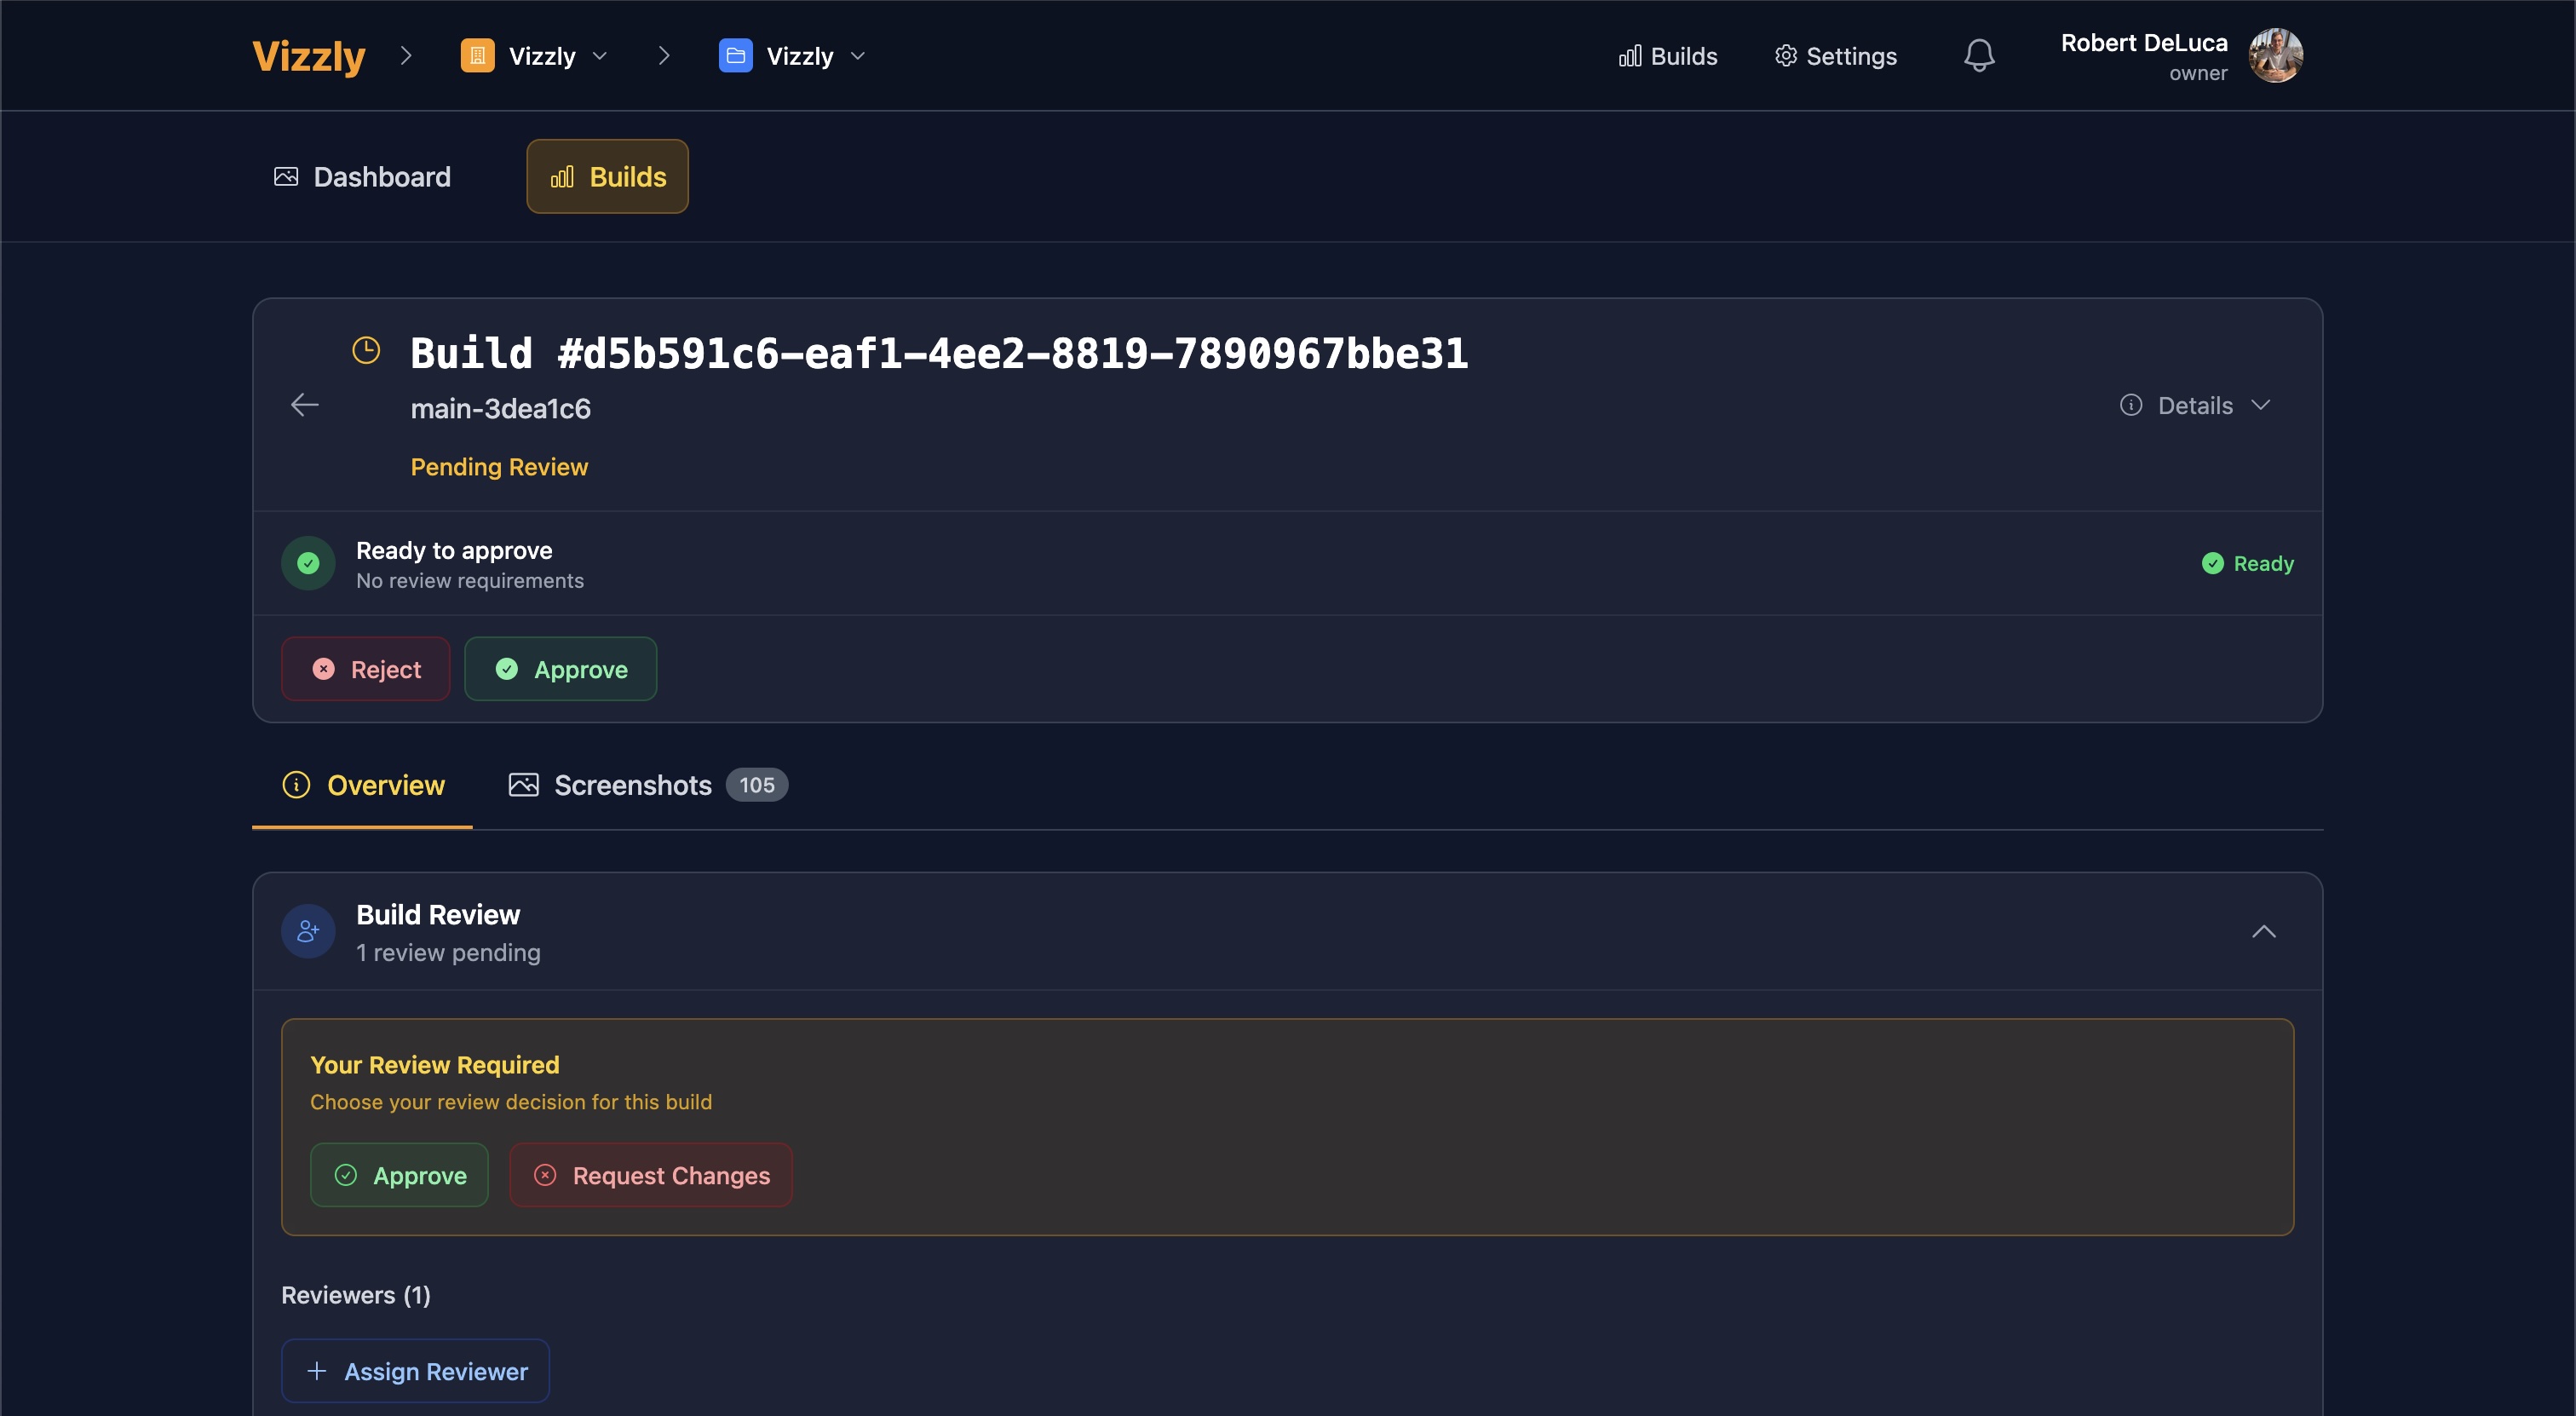Go back using the left arrow
Viewport: 2576px width, 1416px height.
tap(304, 405)
